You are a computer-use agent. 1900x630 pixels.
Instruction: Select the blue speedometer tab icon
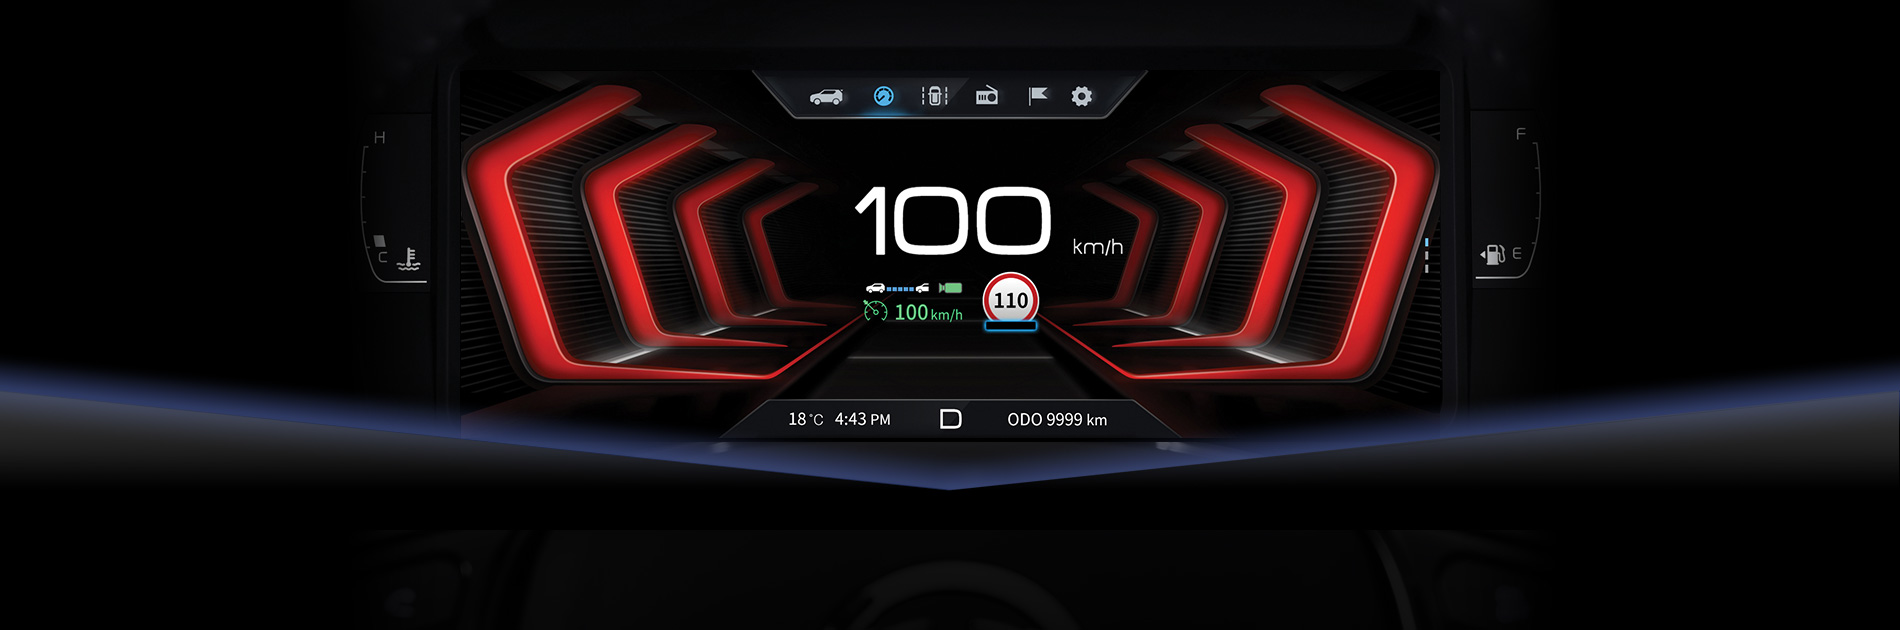(883, 96)
